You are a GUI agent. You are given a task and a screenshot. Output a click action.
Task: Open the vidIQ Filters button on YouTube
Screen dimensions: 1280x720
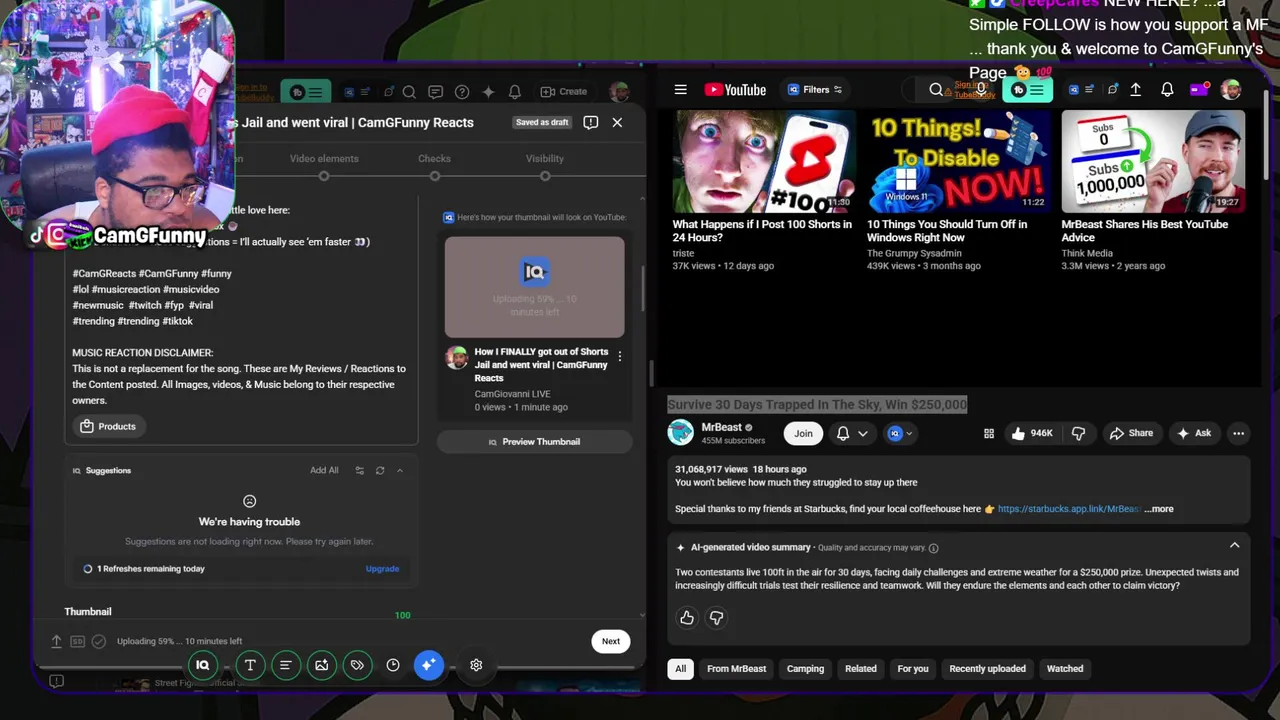(814, 89)
